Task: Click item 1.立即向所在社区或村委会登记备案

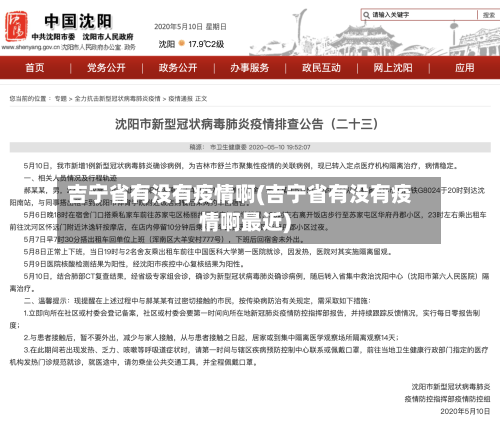Action: pyautogui.click(x=245, y=319)
